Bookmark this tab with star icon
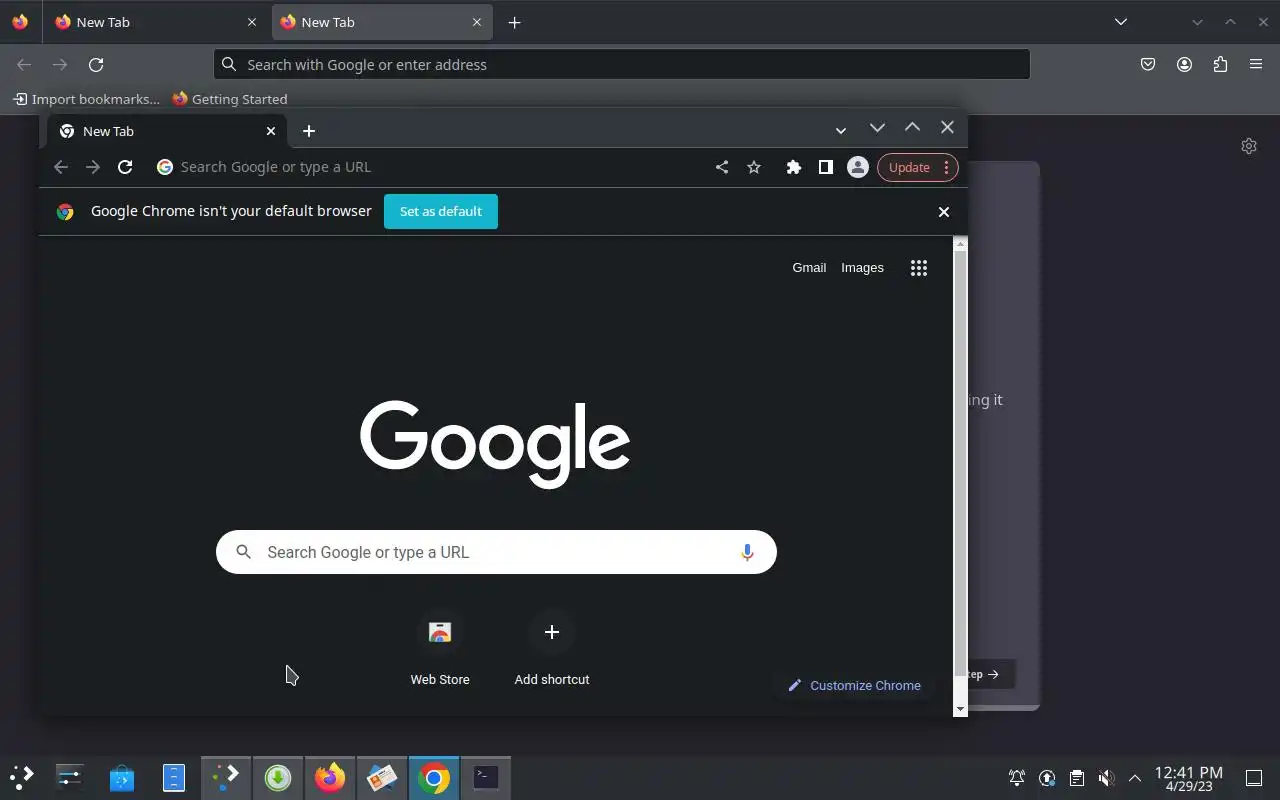The width and height of the screenshot is (1280, 800). click(754, 167)
